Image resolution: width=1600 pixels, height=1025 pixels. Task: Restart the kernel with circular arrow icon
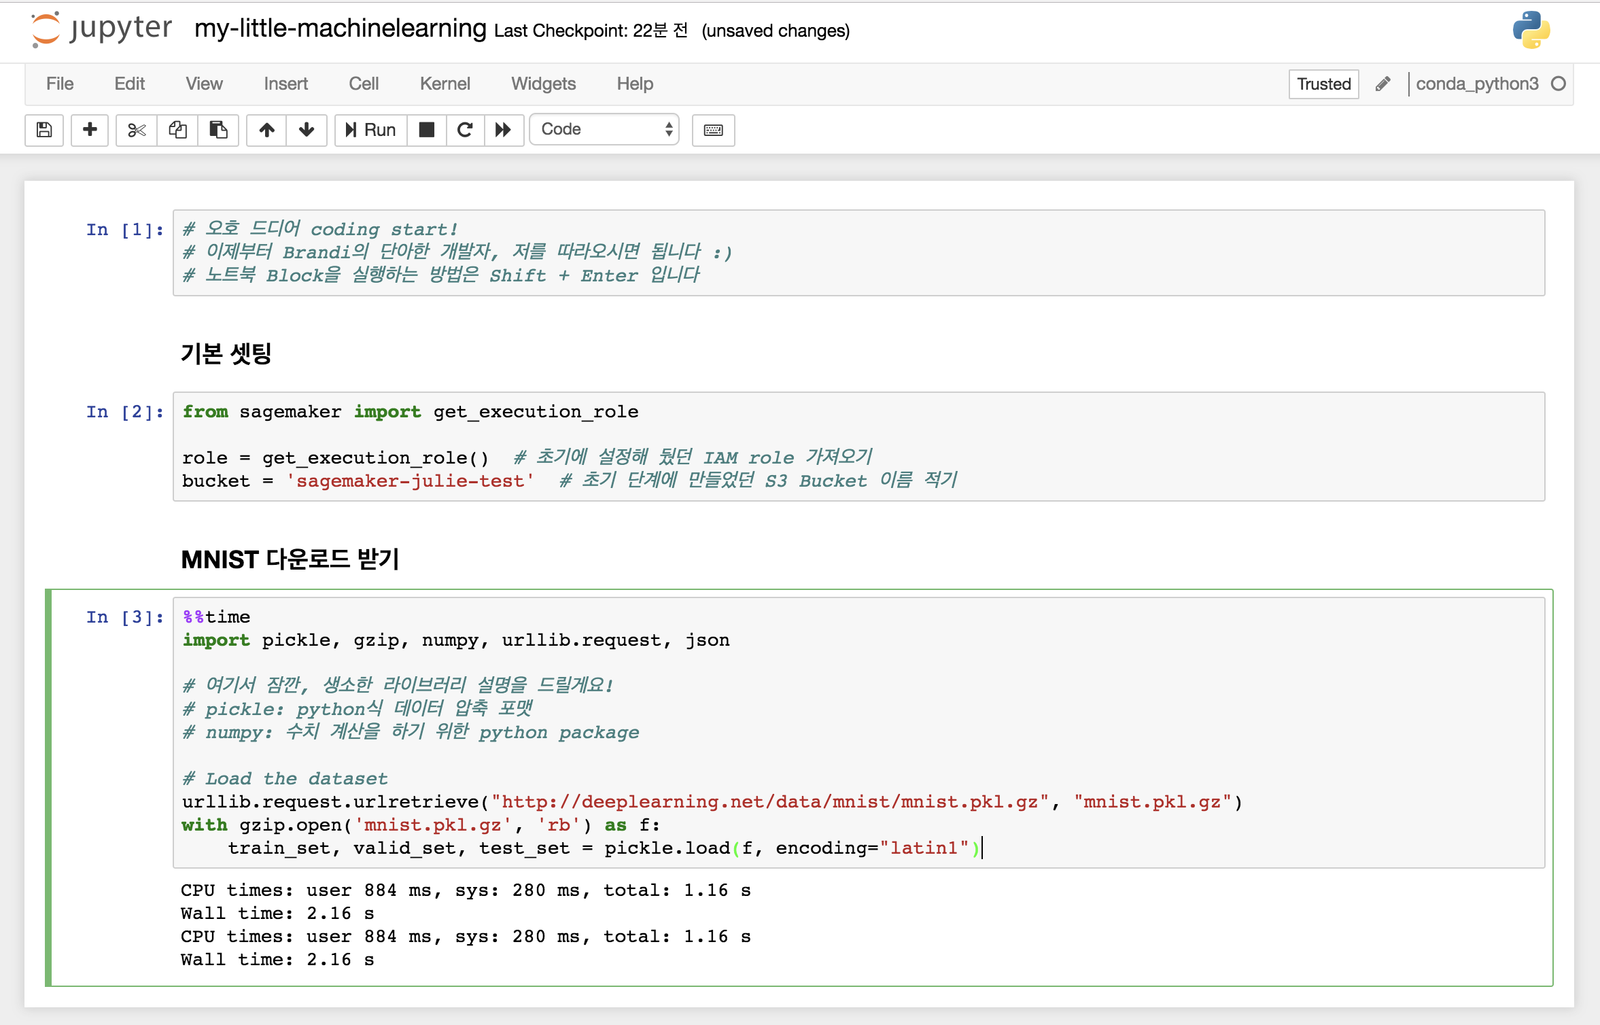point(465,130)
